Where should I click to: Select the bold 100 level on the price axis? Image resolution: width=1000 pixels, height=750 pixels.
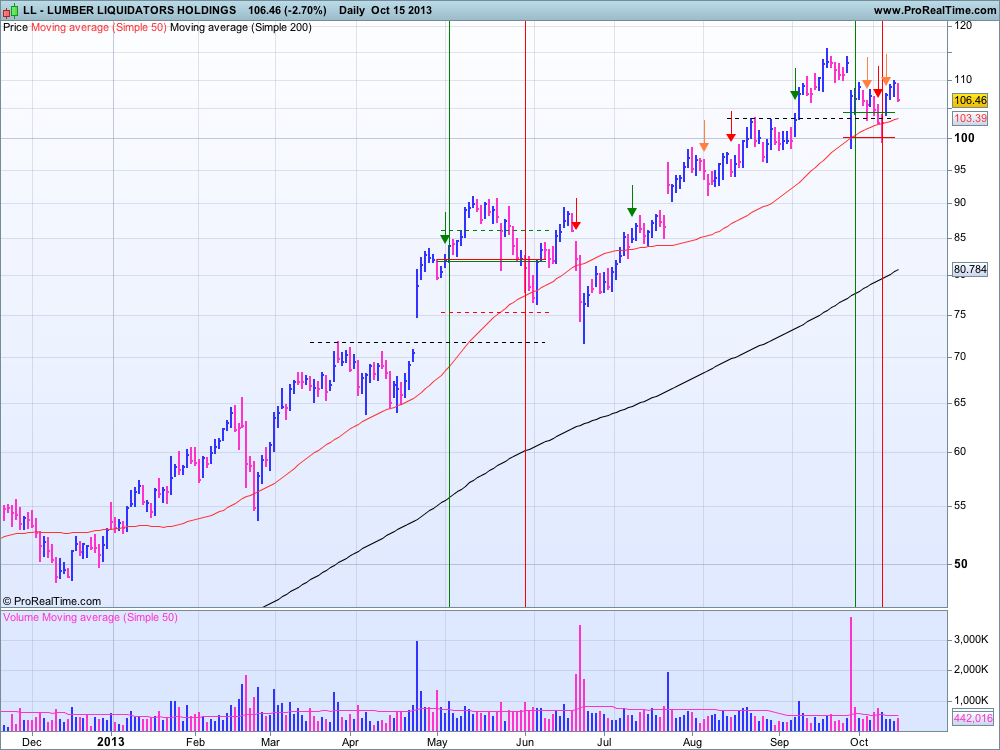coord(964,138)
